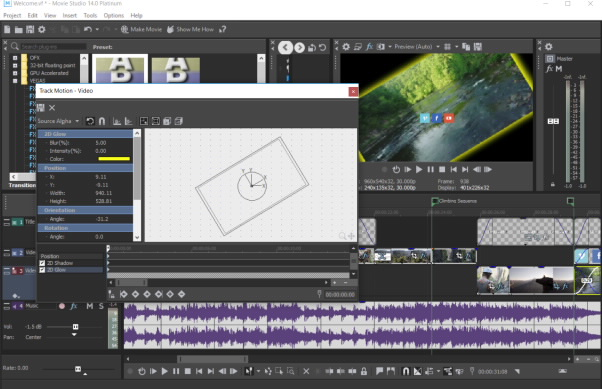This screenshot has width=602, height=389.
Task: Select the second A/B transition preset thumbnail
Action: click(x=176, y=70)
